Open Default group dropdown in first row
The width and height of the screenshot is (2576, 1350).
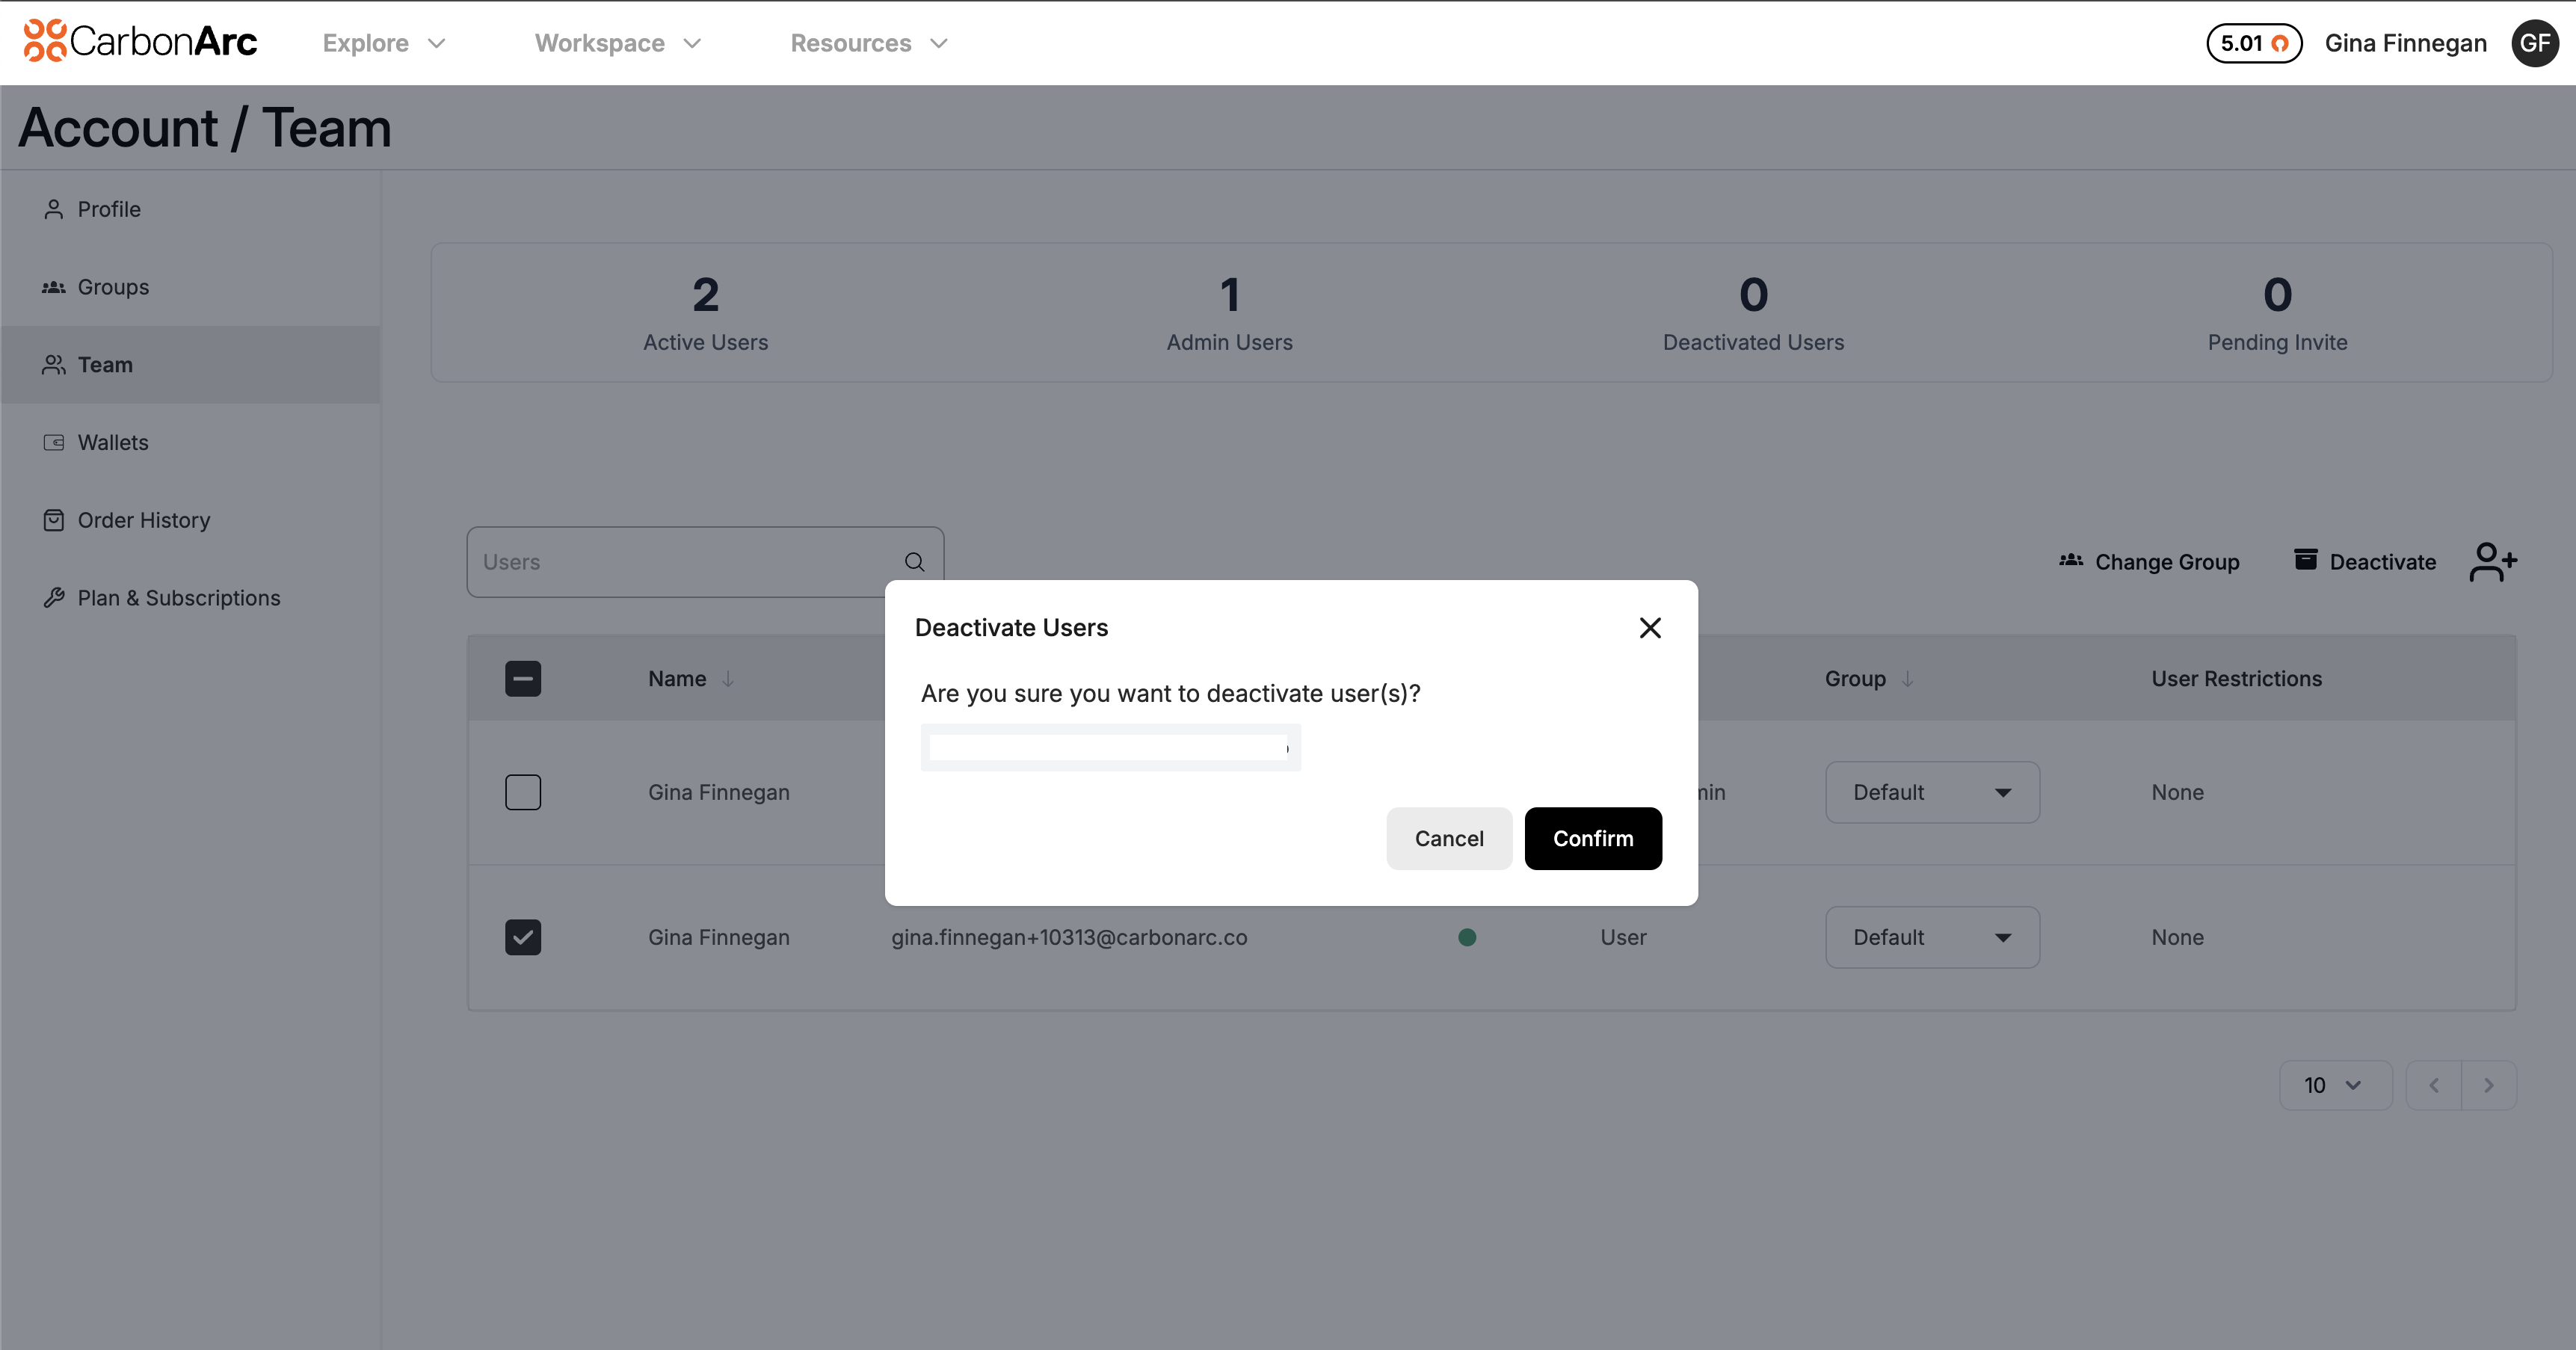[x=1931, y=792]
